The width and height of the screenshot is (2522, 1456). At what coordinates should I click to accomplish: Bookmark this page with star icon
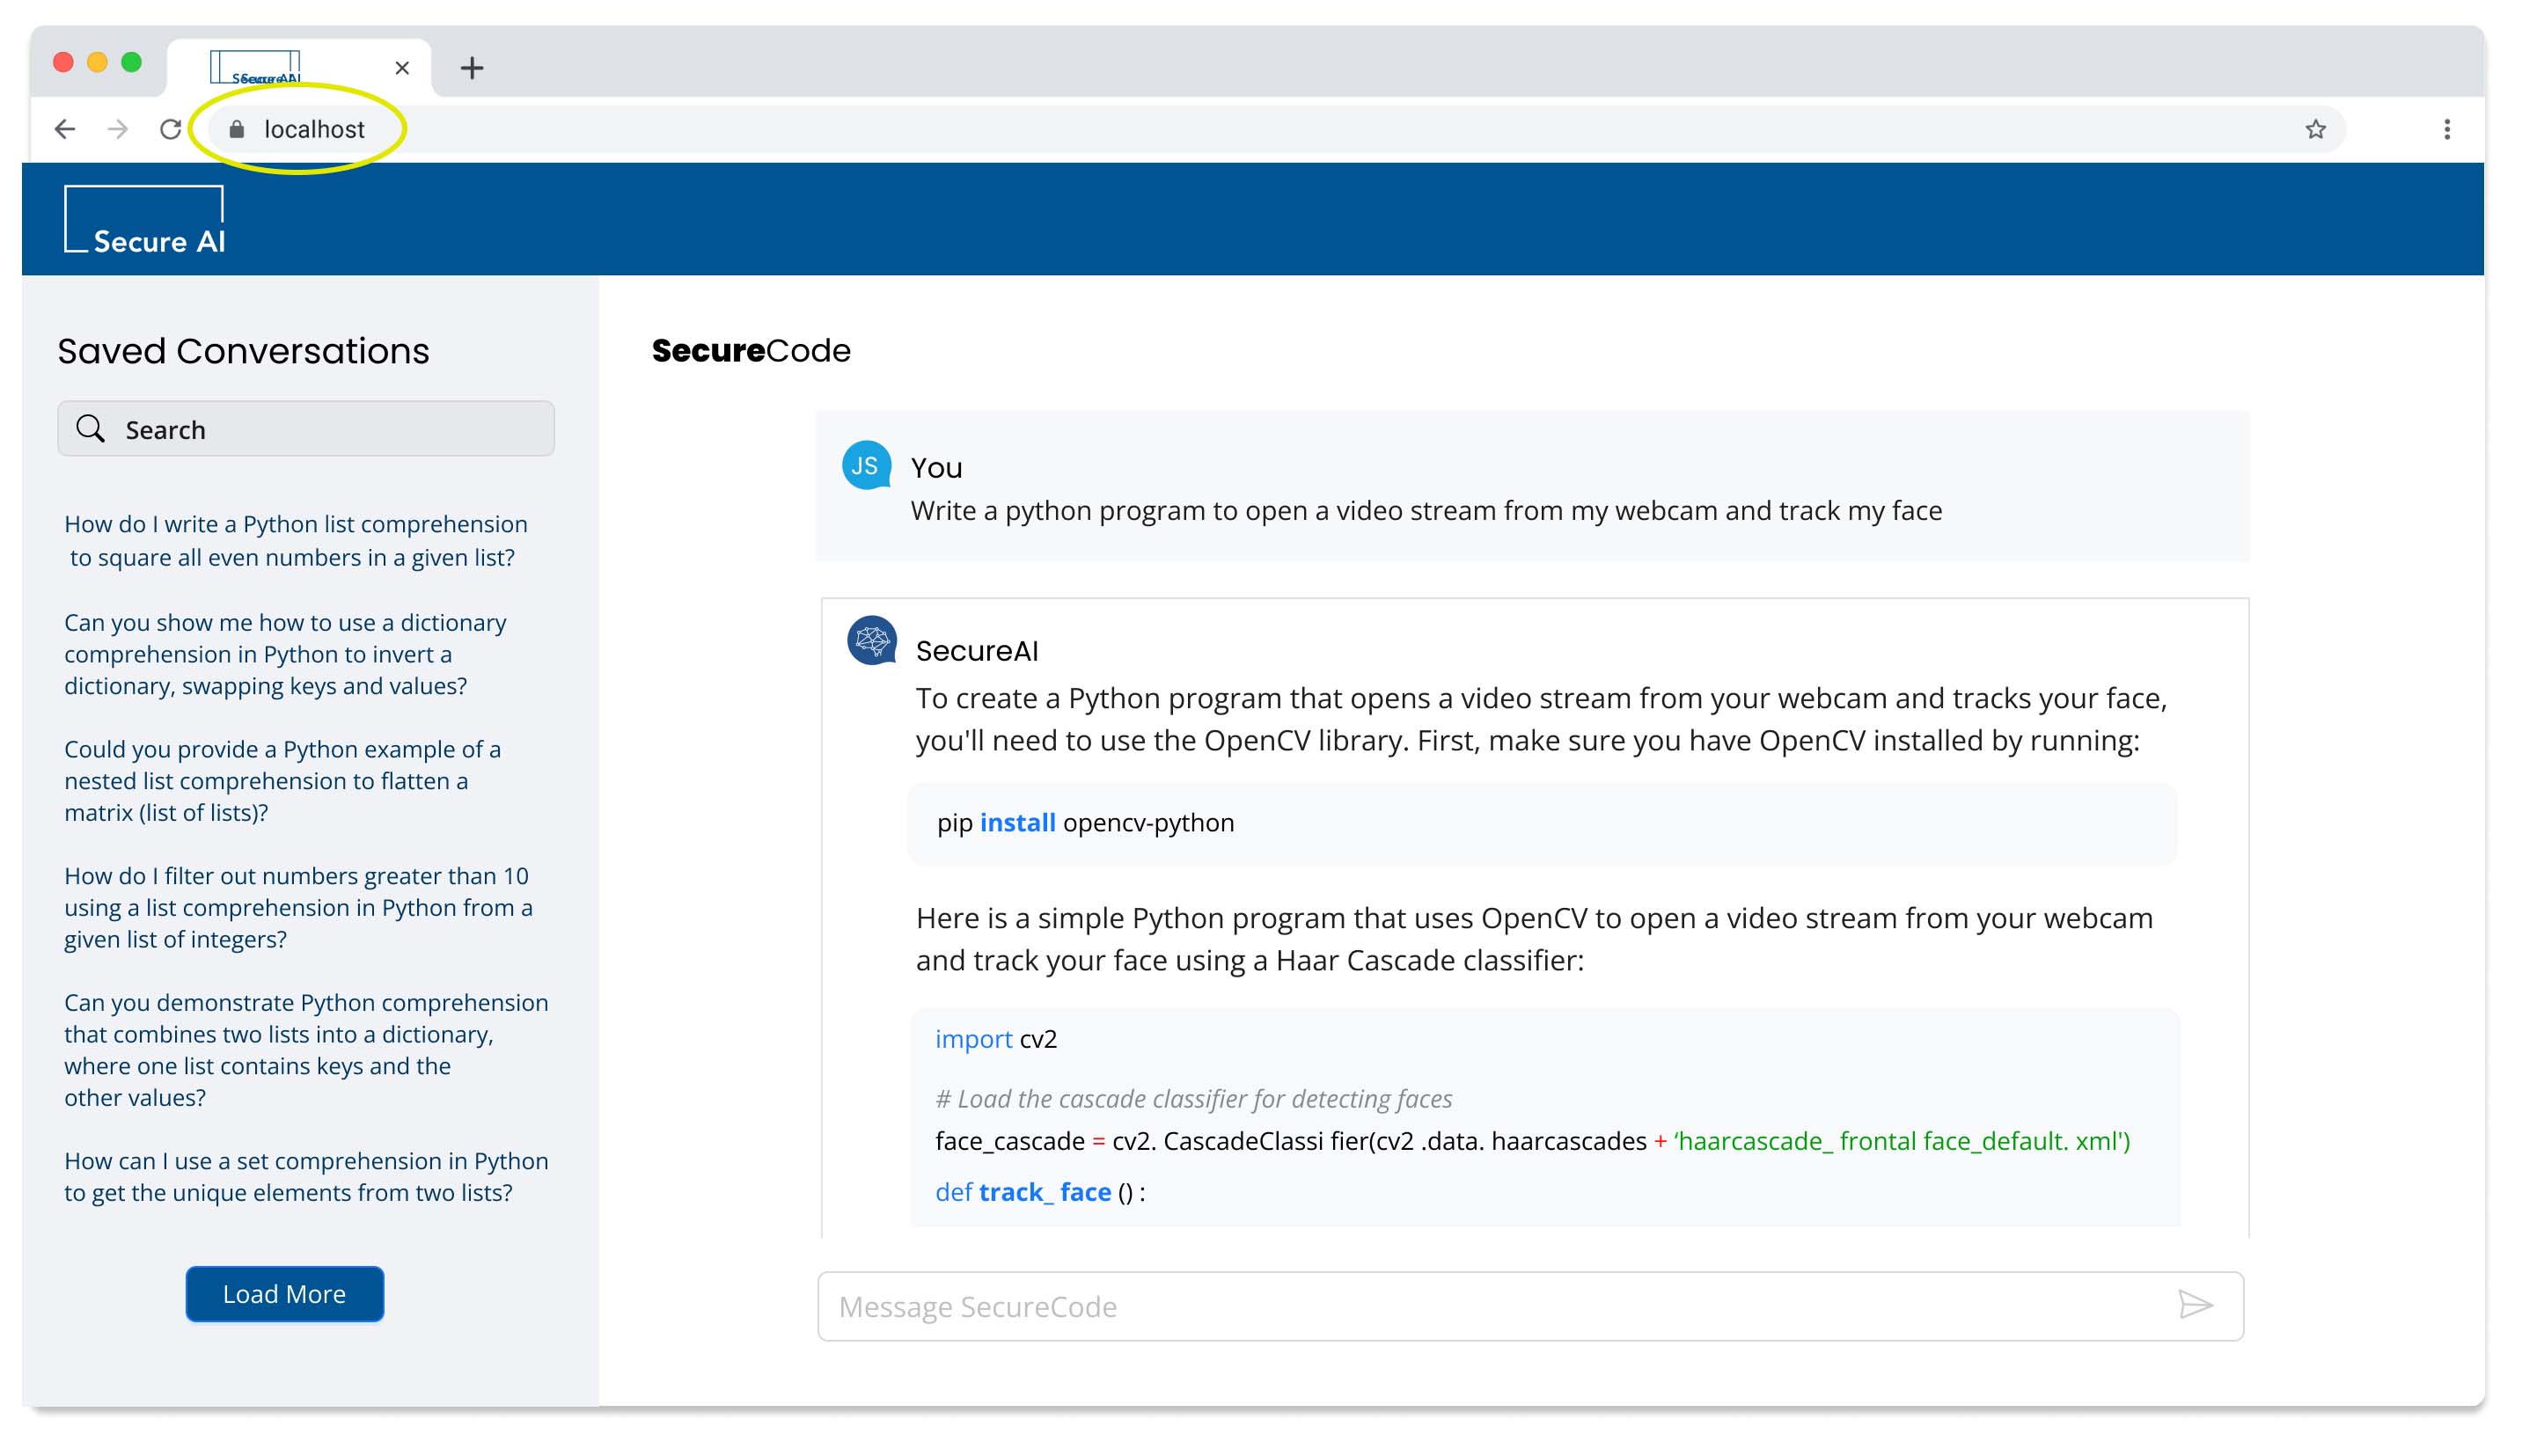[x=2315, y=129]
